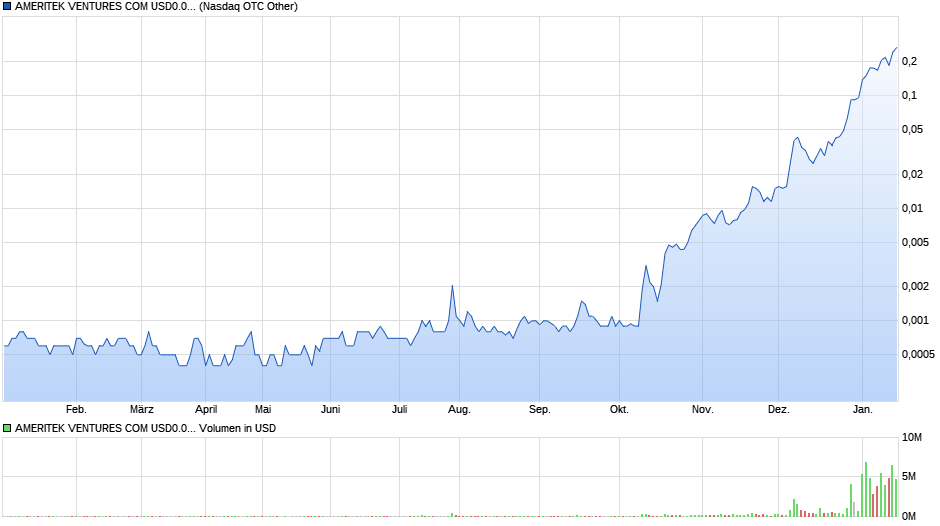Click the final price point at chart's end
This screenshot has height=526, width=940.
[x=896, y=48]
